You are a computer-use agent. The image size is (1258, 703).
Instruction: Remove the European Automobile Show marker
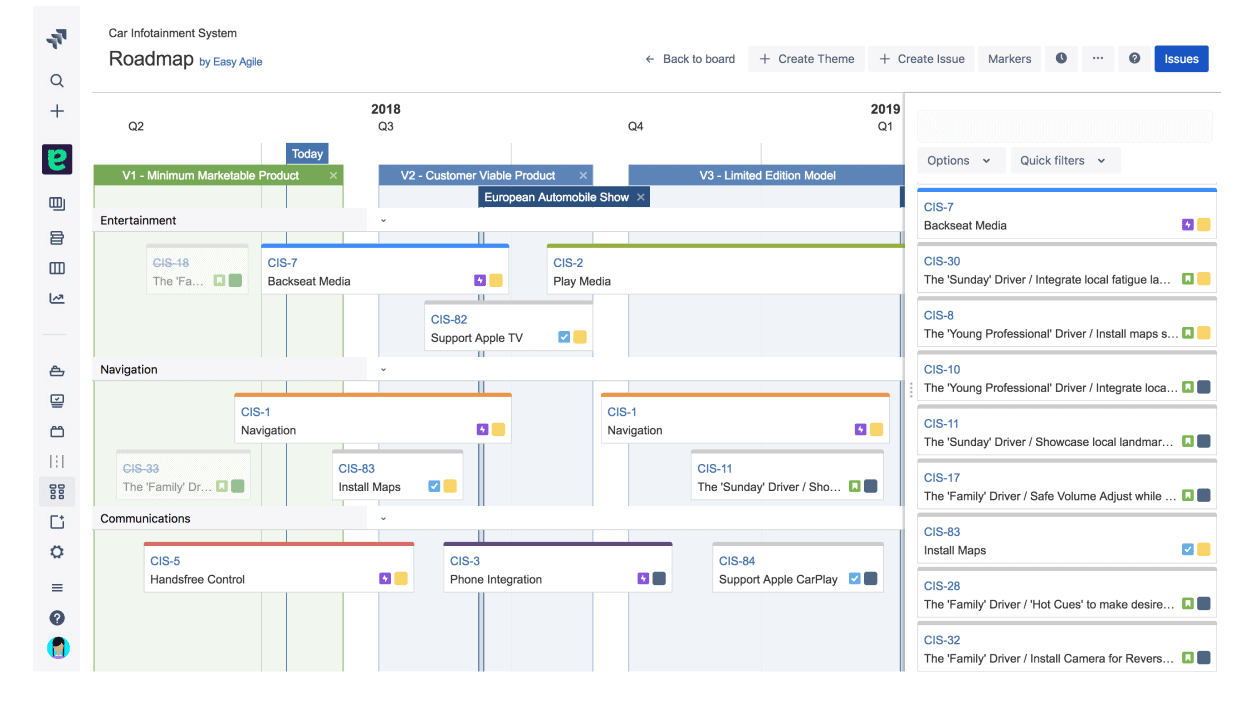click(643, 196)
